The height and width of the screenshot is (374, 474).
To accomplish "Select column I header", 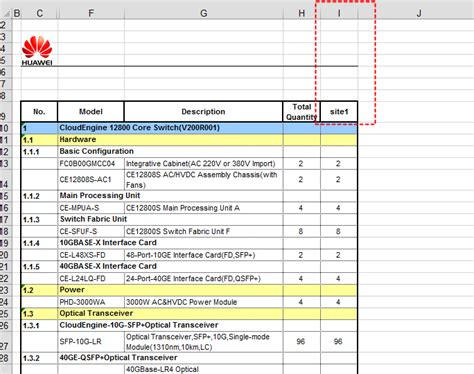I will 339,13.
